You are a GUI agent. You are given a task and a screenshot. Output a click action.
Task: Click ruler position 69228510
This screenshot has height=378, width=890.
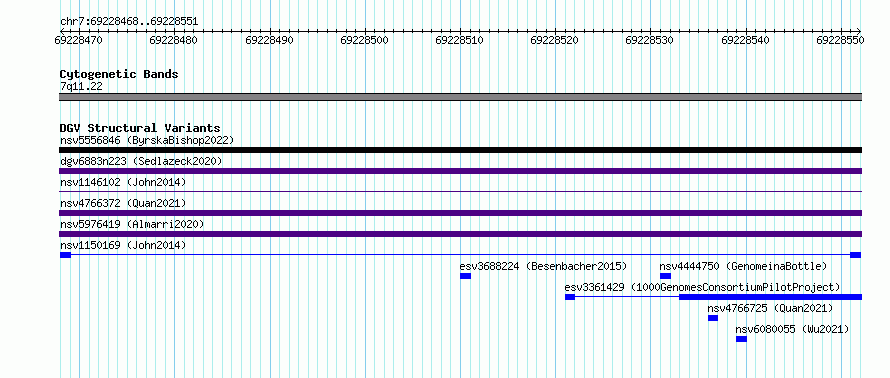pyautogui.click(x=459, y=40)
